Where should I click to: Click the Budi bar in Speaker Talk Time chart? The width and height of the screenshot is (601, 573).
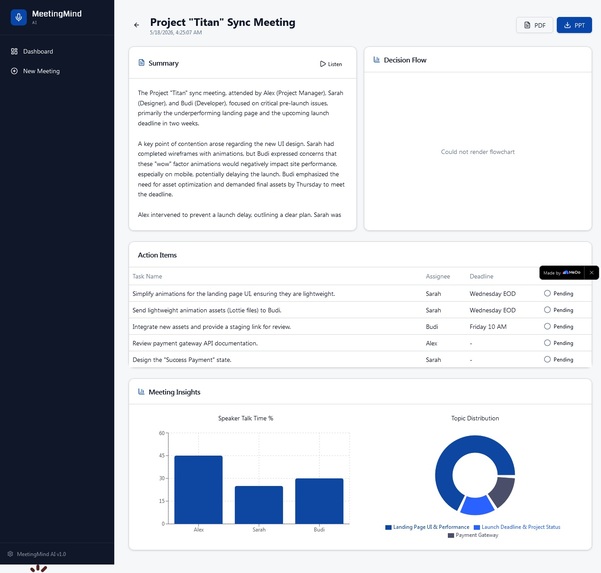click(319, 501)
